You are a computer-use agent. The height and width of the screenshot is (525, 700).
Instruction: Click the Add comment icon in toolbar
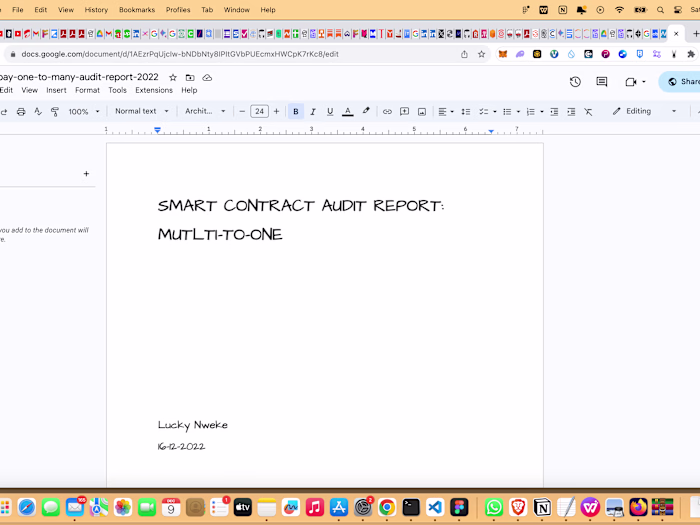point(404,112)
